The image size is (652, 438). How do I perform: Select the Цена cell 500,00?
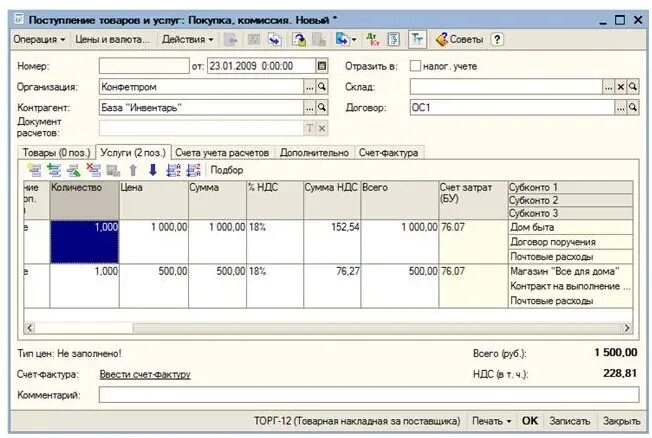point(154,286)
